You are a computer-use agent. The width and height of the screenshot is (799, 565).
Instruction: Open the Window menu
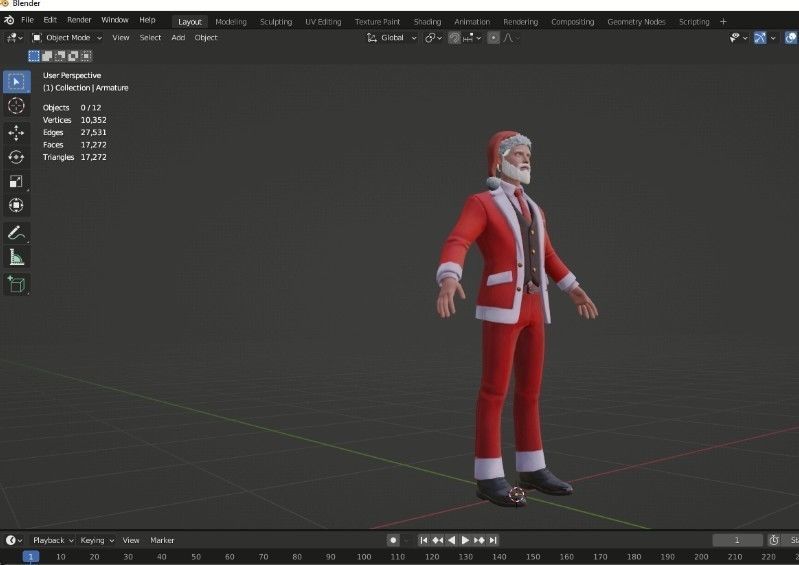point(115,20)
